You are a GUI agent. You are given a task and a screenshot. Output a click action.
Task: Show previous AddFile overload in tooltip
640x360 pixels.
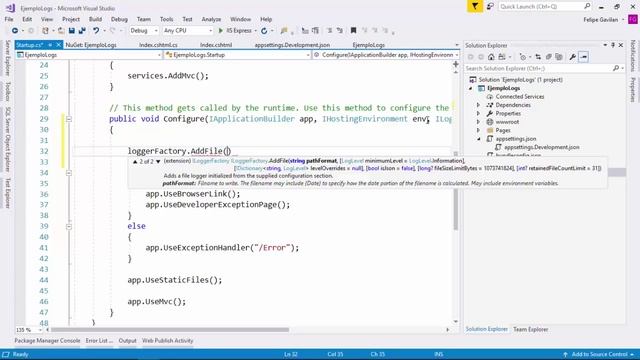coord(135,162)
